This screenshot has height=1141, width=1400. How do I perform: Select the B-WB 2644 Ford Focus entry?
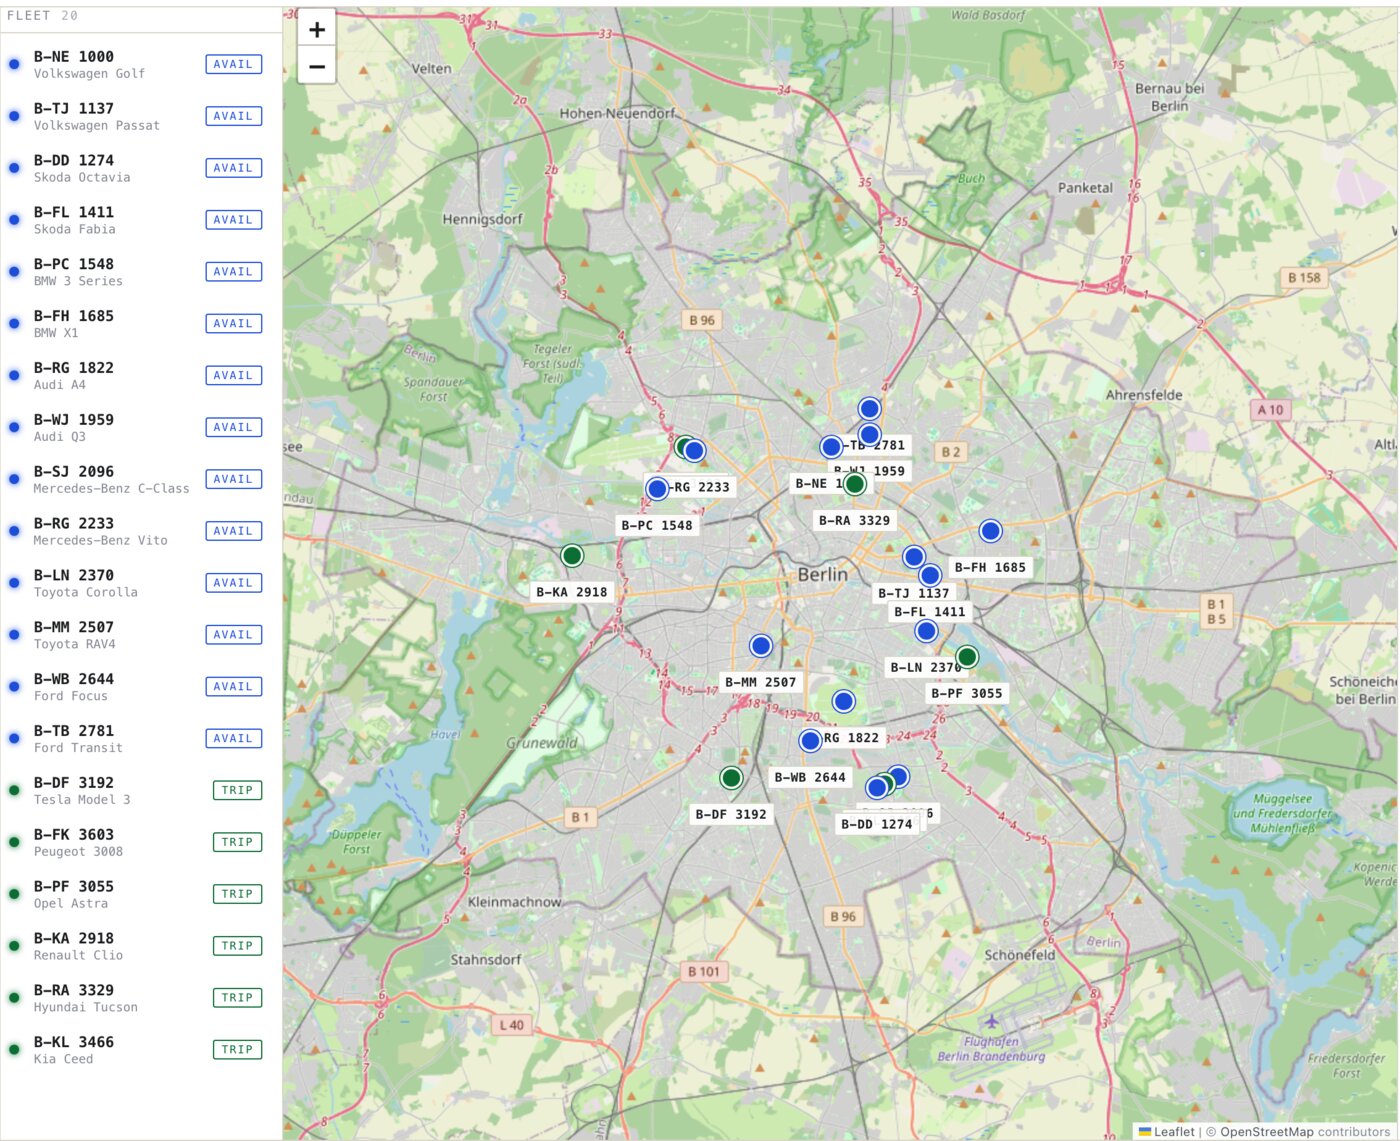[141, 687]
